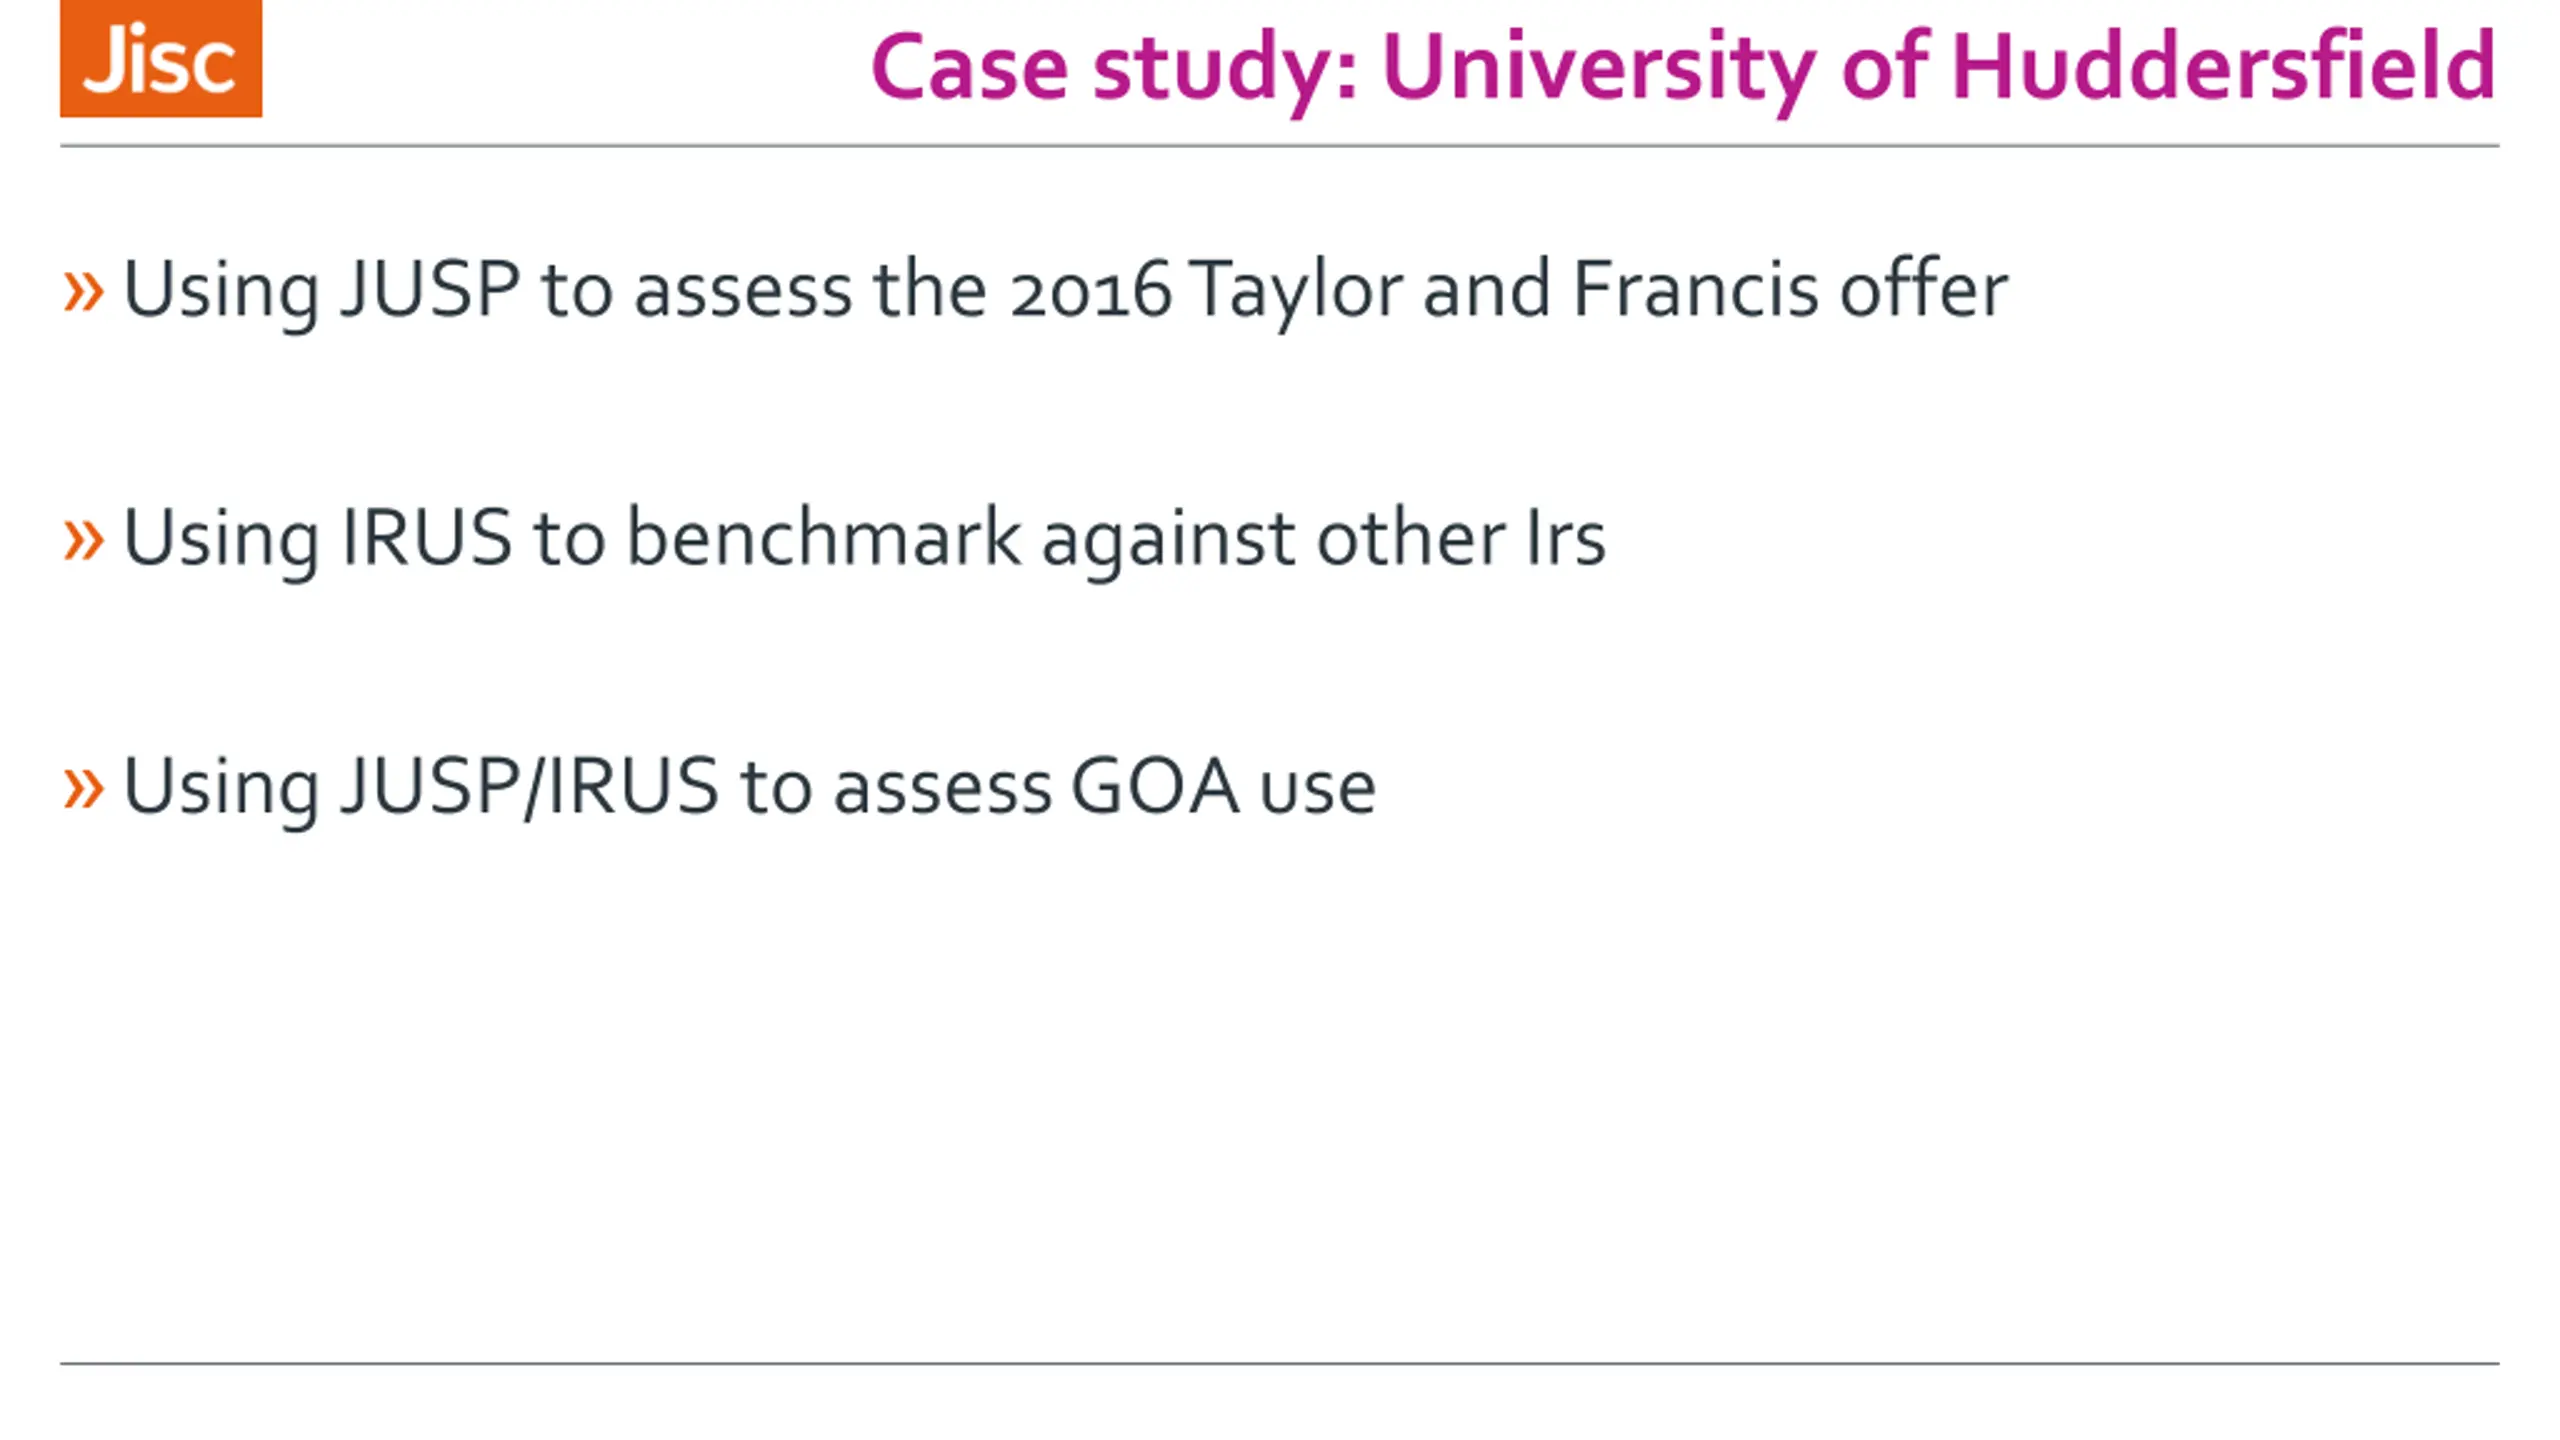The width and height of the screenshot is (2560, 1440).
Task: Click the word 'benchmark' in the second bullet
Action: (x=824, y=536)
